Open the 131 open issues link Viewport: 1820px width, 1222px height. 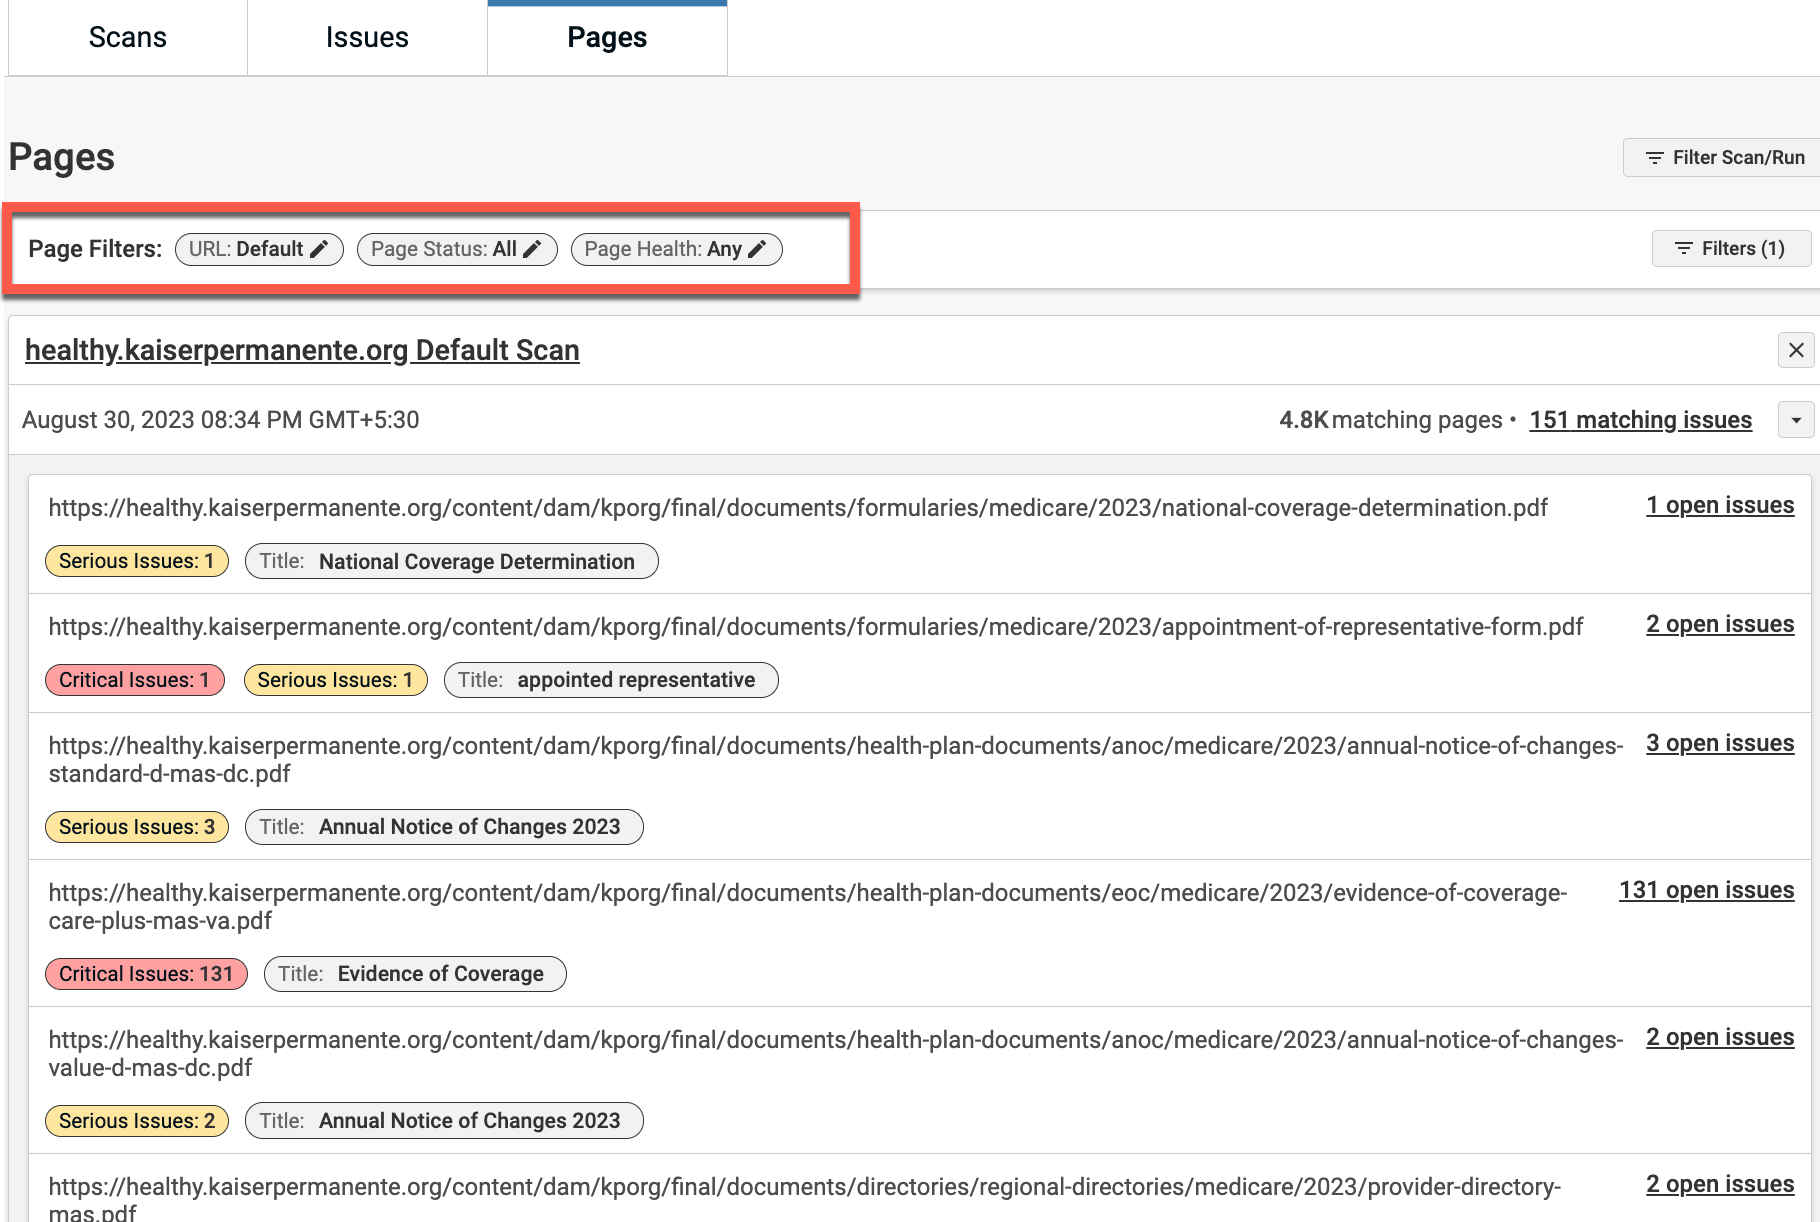tap(1706, 890)
